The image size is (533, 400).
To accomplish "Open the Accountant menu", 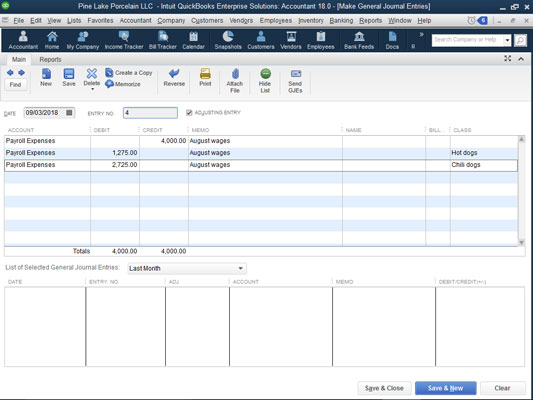I will click(x=135, y=20).
